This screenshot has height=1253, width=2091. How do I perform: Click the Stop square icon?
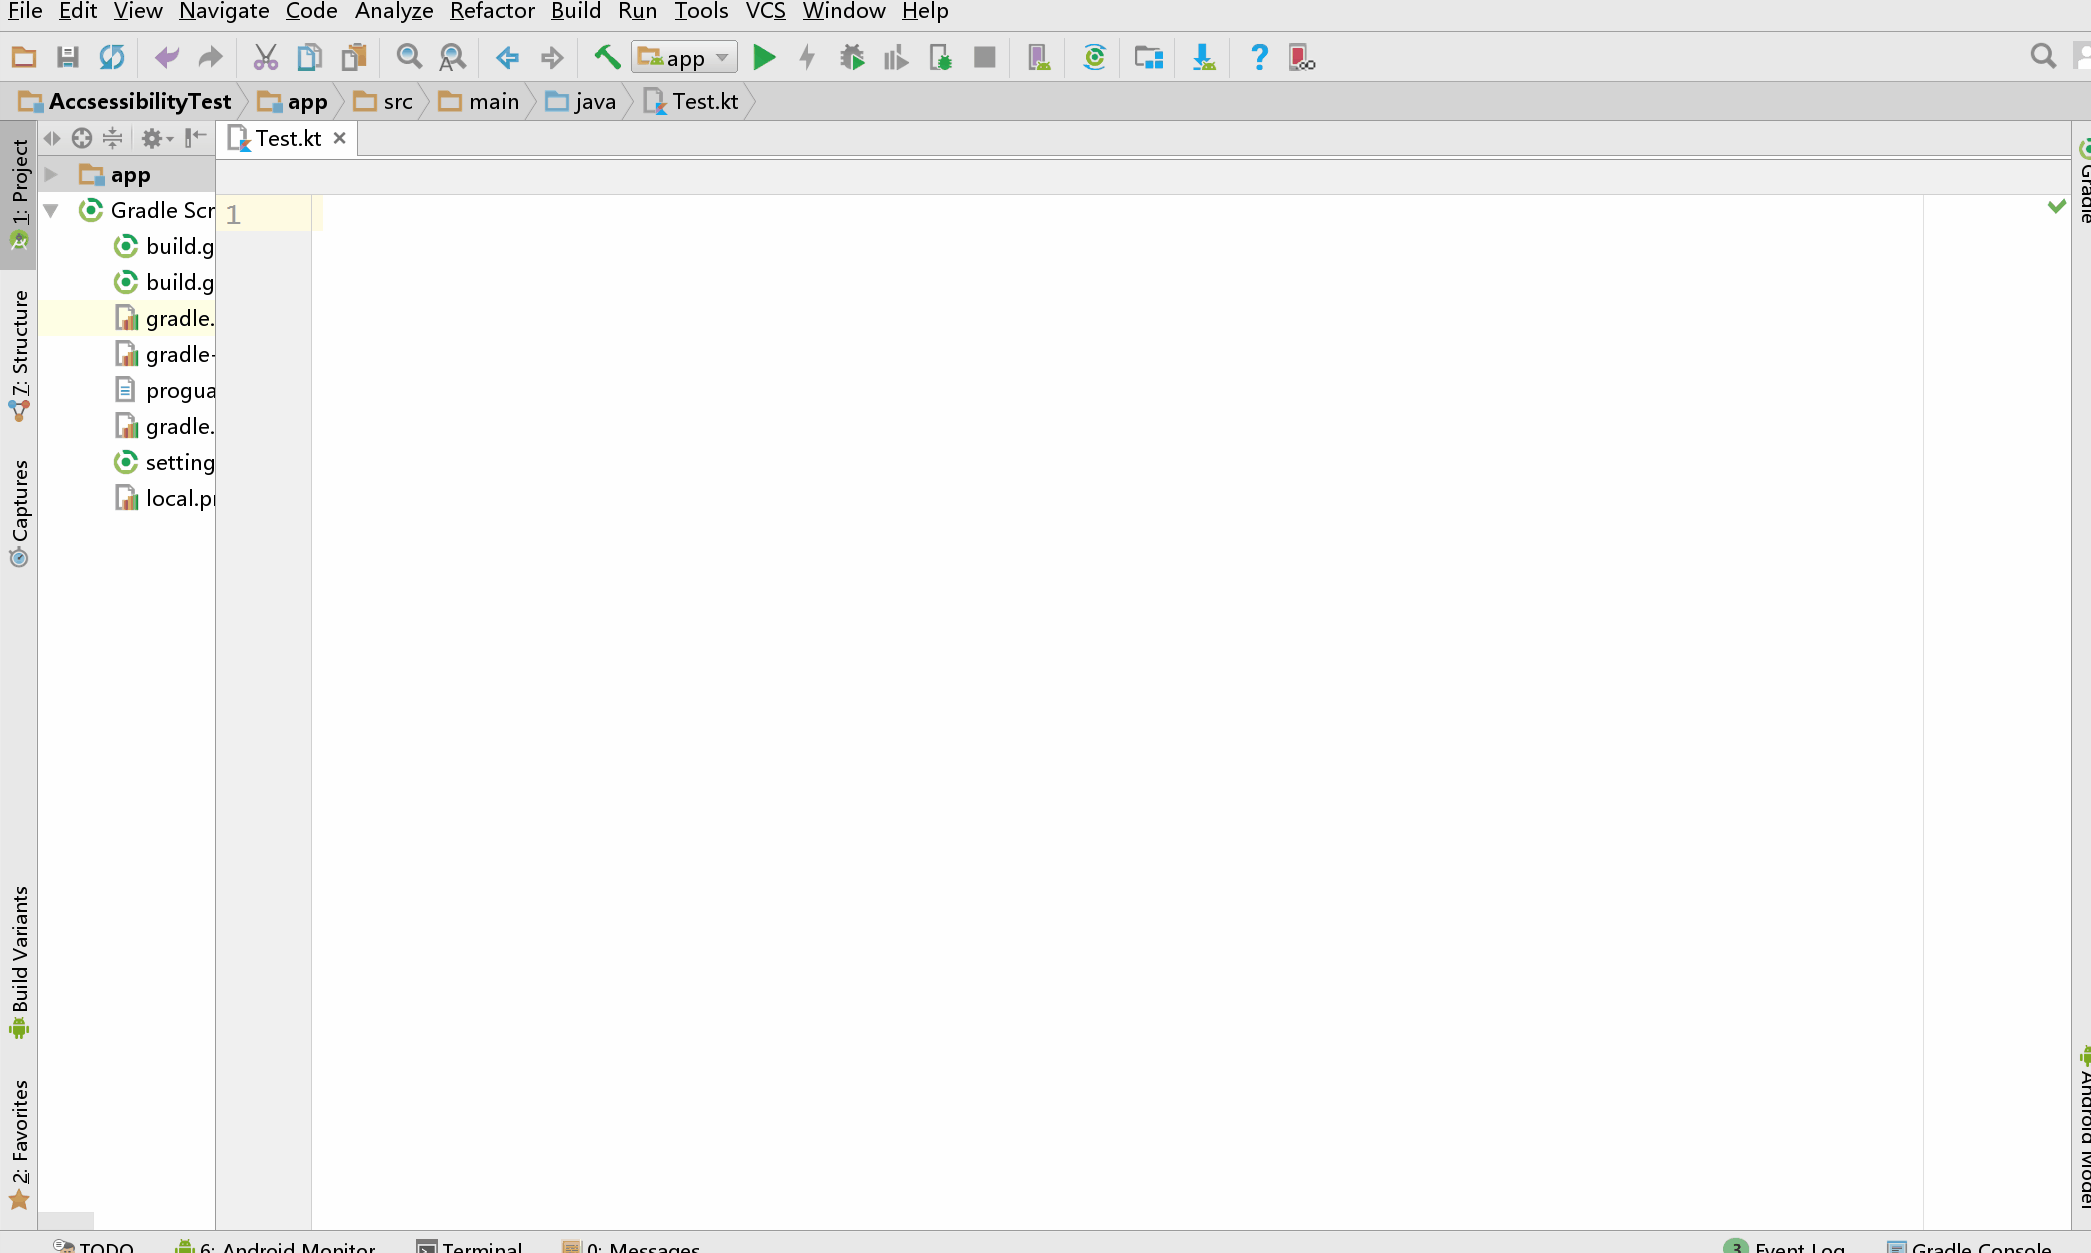point(984,58)
